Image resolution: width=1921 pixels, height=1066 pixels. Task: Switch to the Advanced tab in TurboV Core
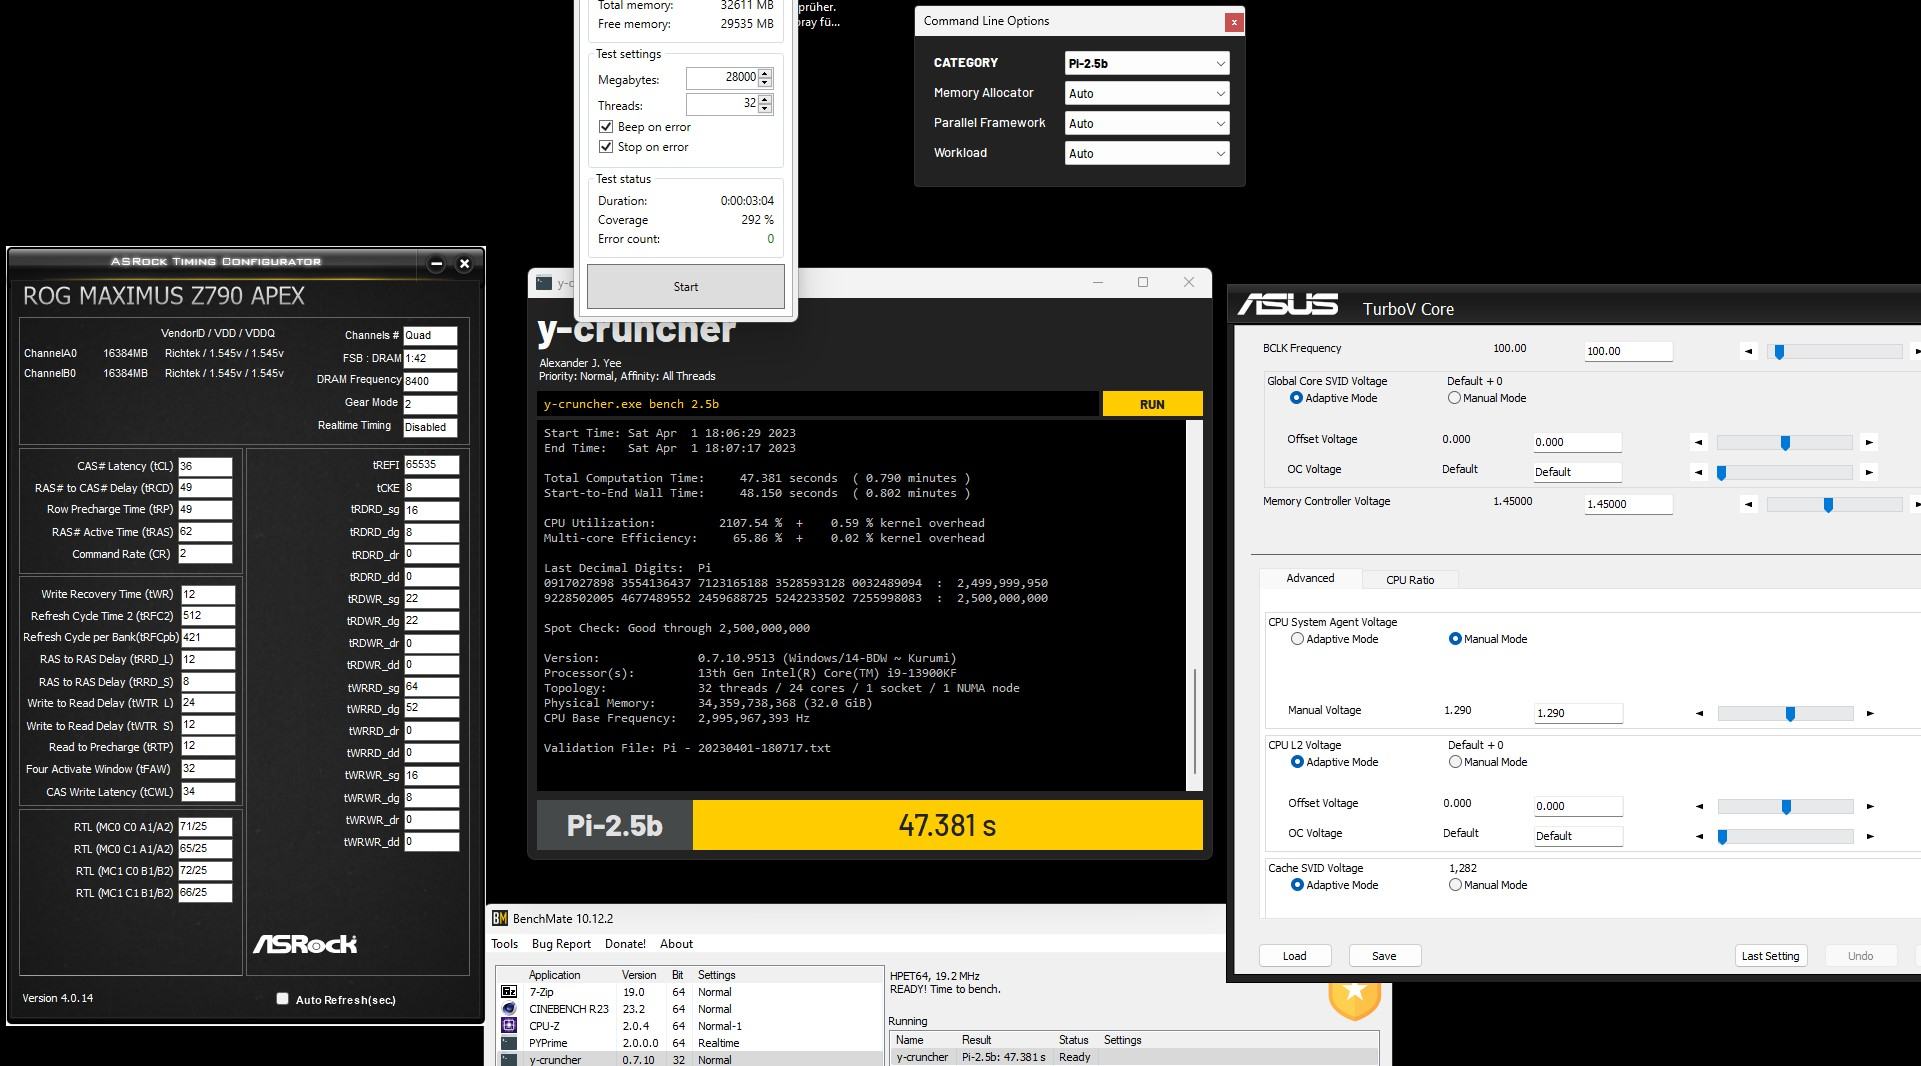[x=1310, y=578]
